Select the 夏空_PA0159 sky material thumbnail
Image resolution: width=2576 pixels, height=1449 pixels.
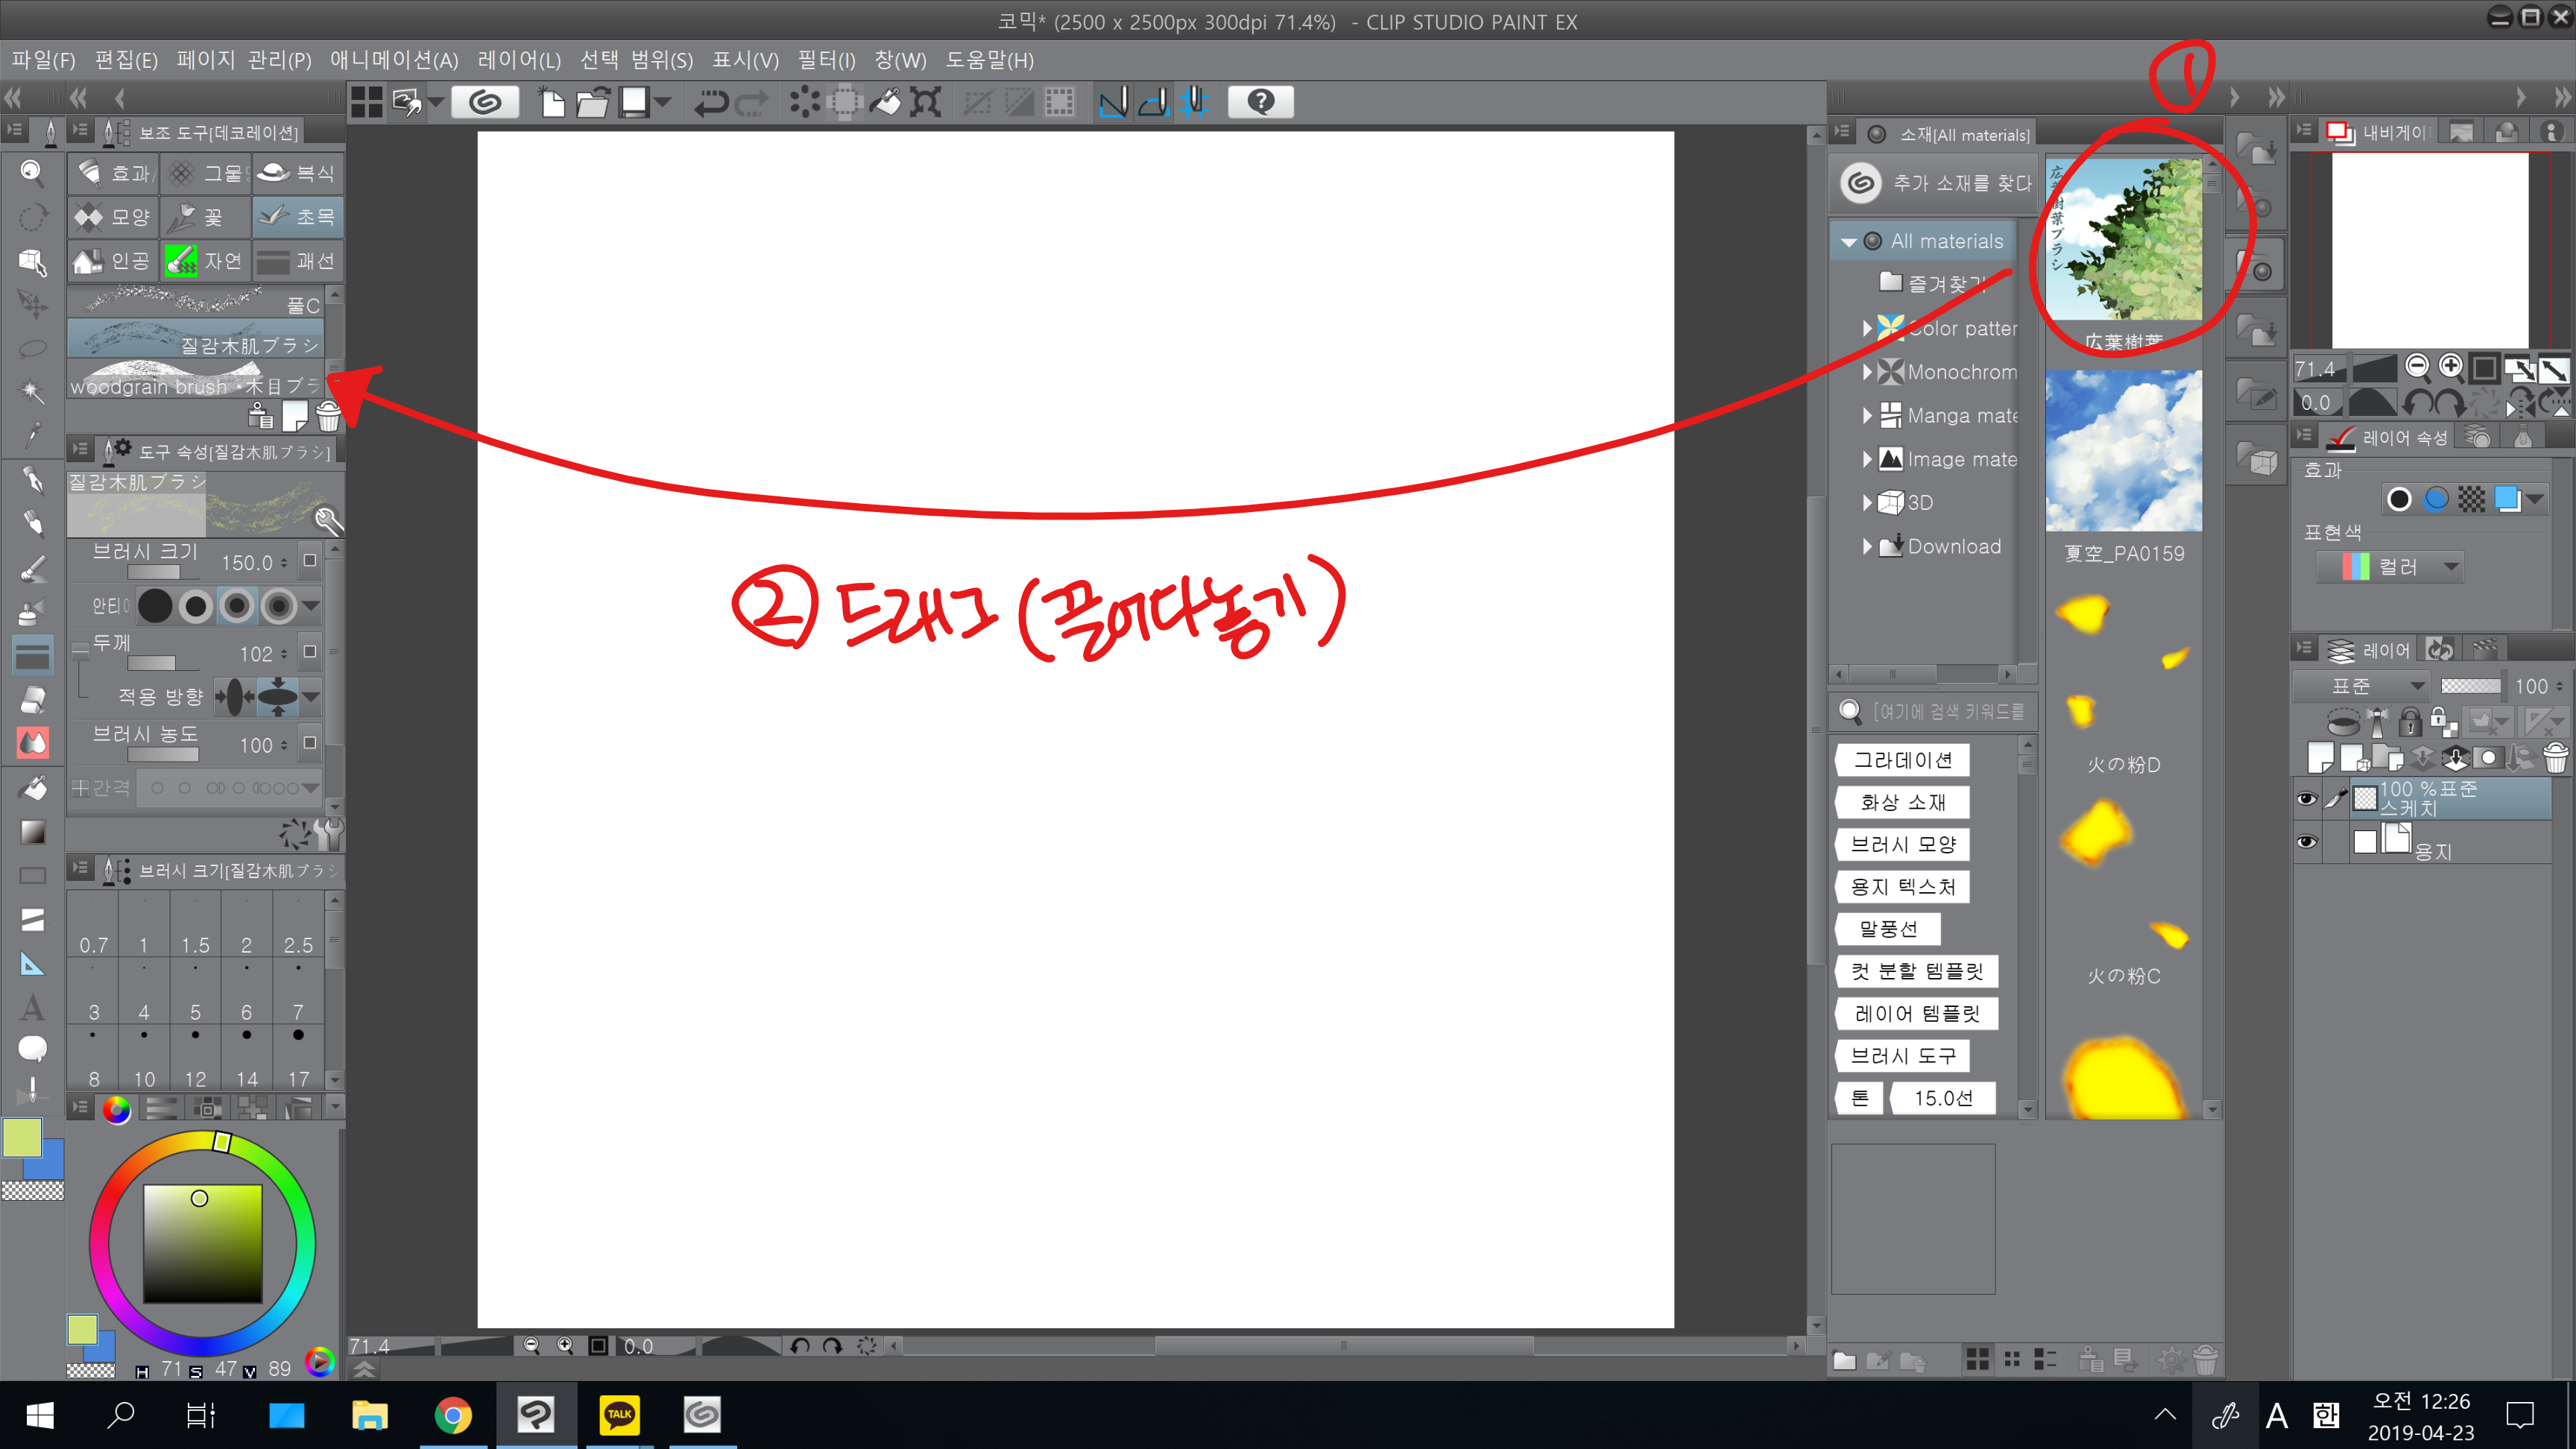click(2123, 451)
